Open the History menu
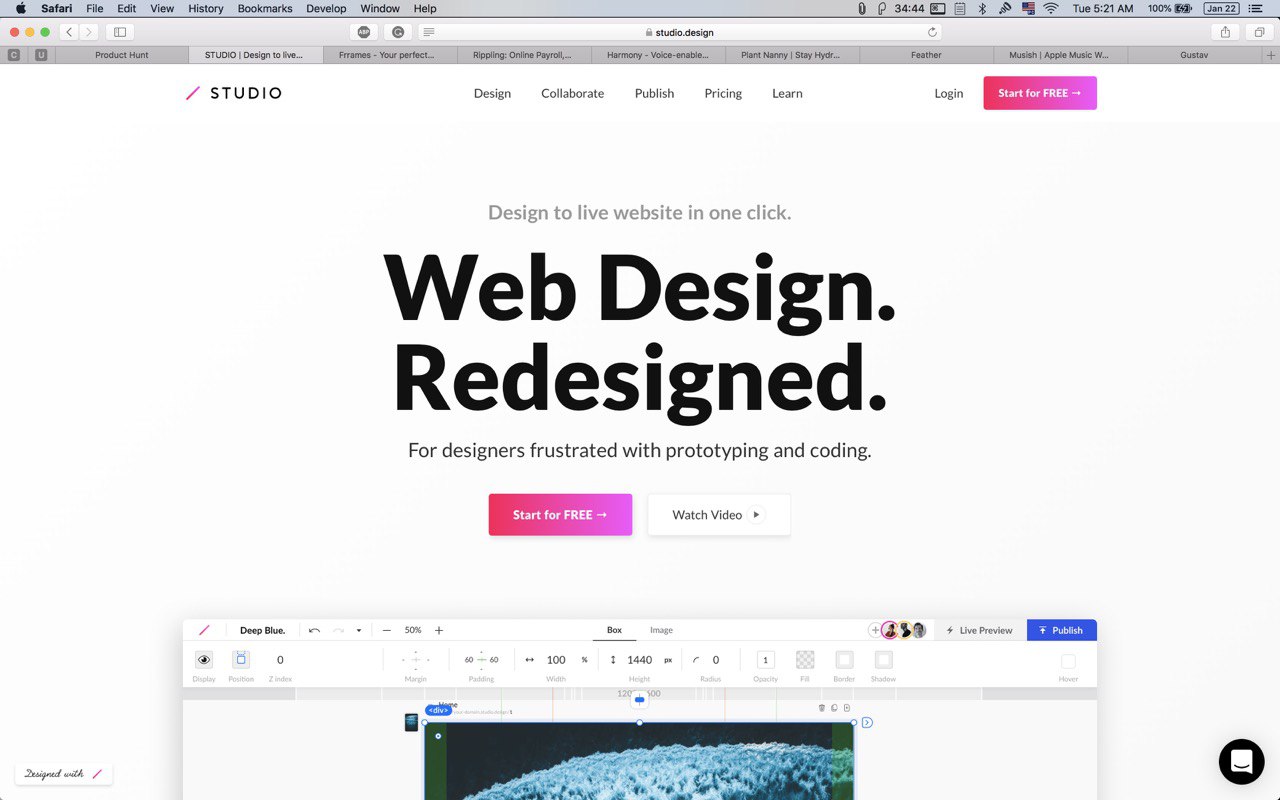This screenshot has height=800, width=1280. point(206,8)
